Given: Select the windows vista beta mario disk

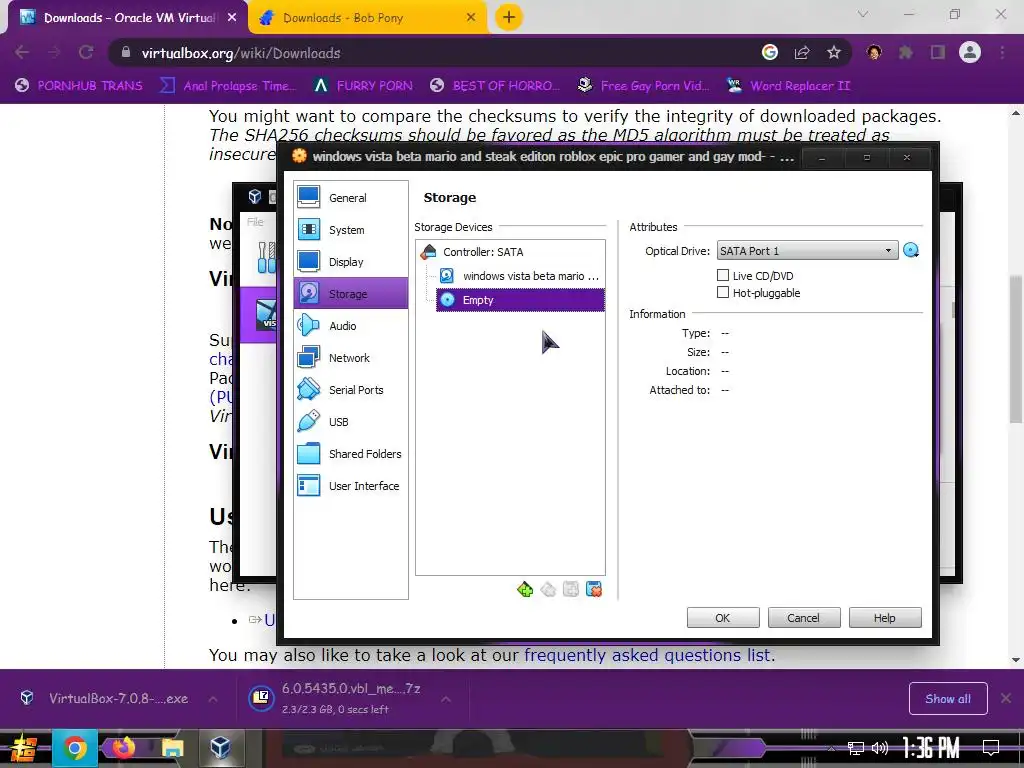Looking at the screenshot, I should tap(520, 276).
